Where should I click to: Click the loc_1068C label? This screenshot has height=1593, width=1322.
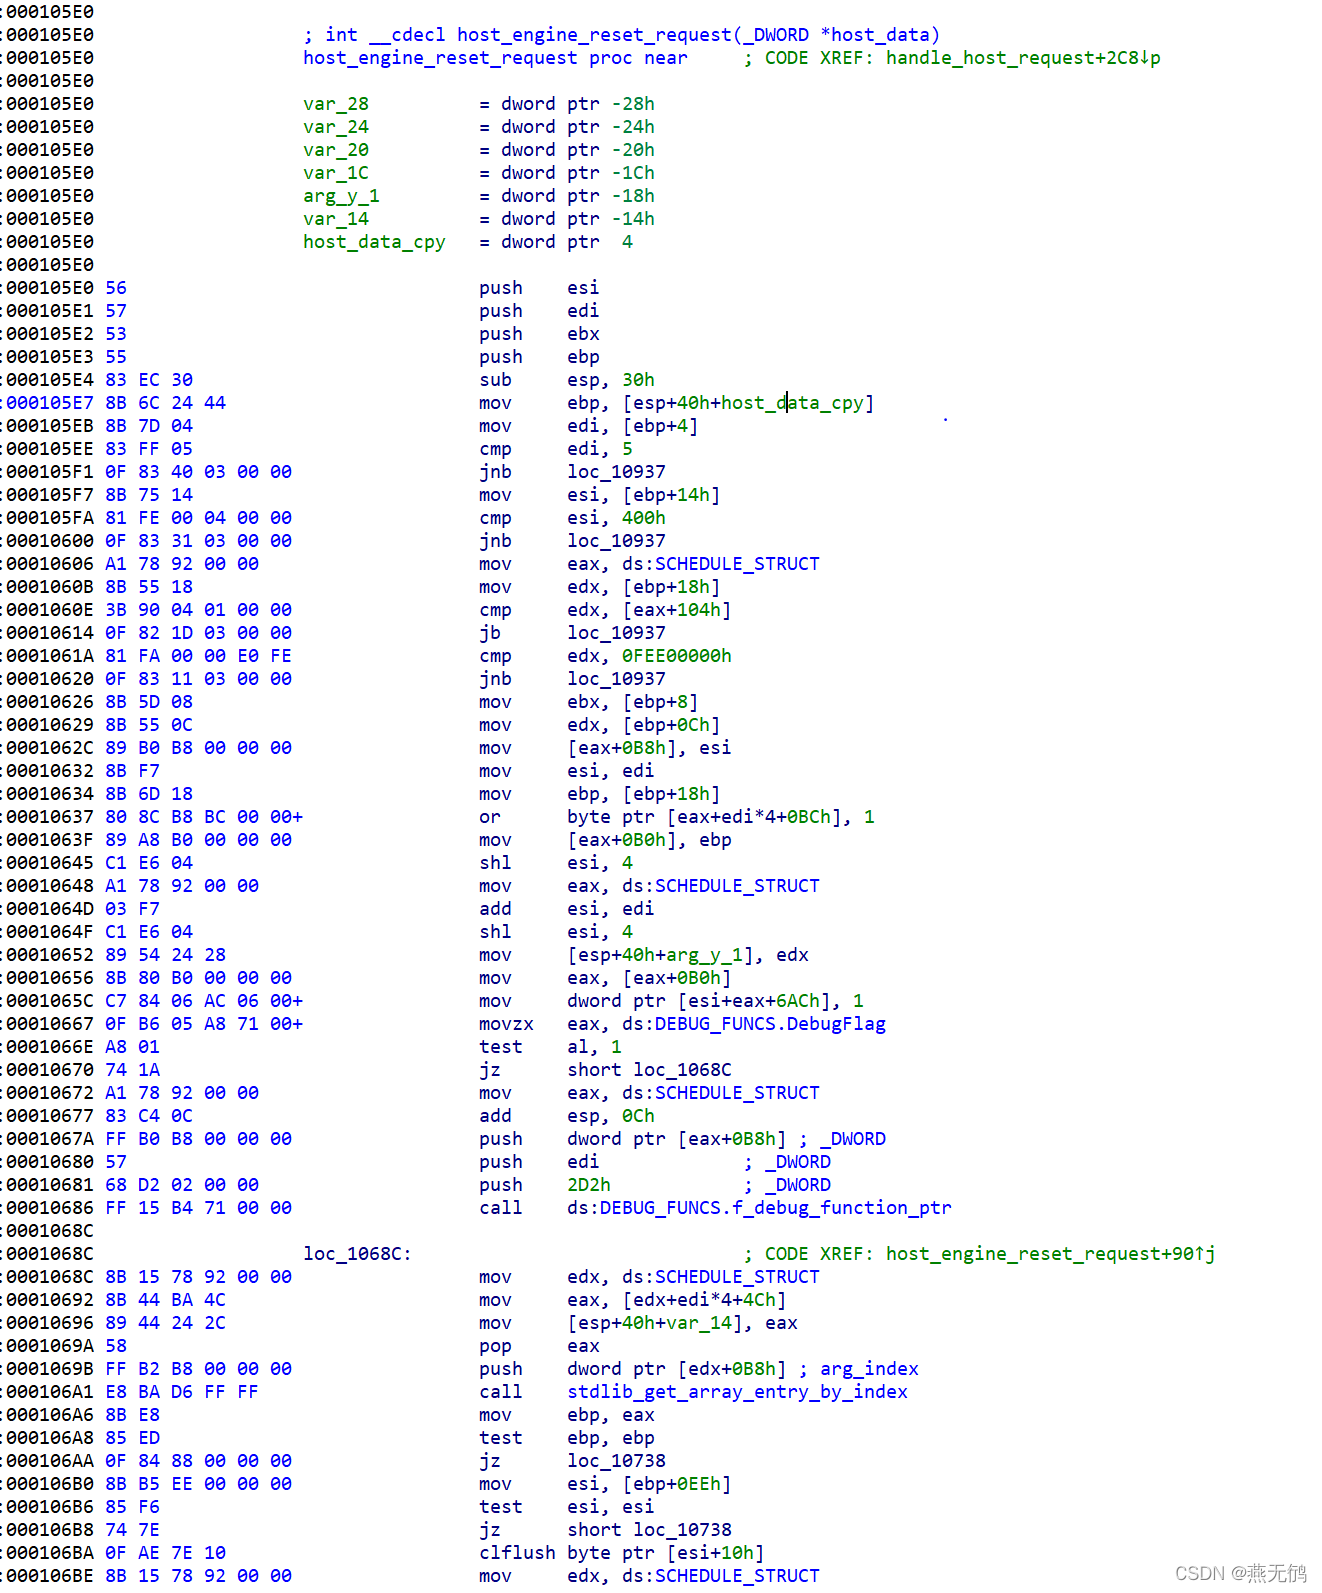coord(358,1254)
